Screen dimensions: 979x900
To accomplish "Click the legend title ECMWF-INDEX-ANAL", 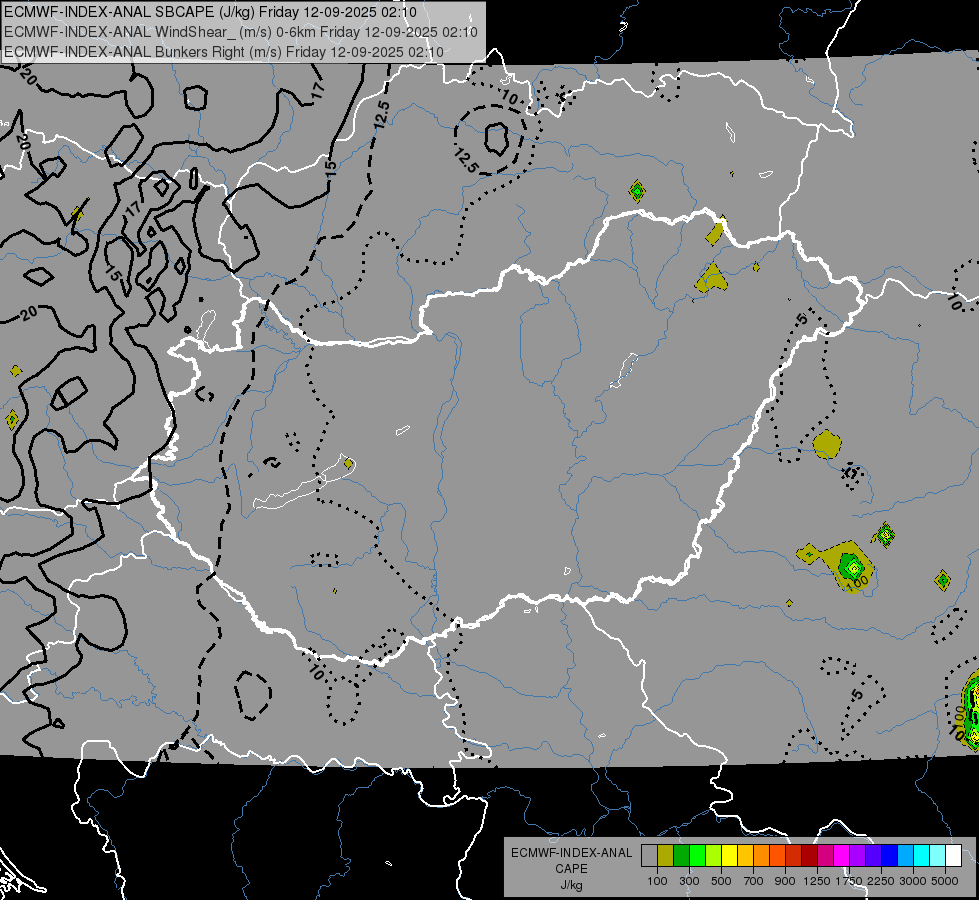I will coord(571,853).
